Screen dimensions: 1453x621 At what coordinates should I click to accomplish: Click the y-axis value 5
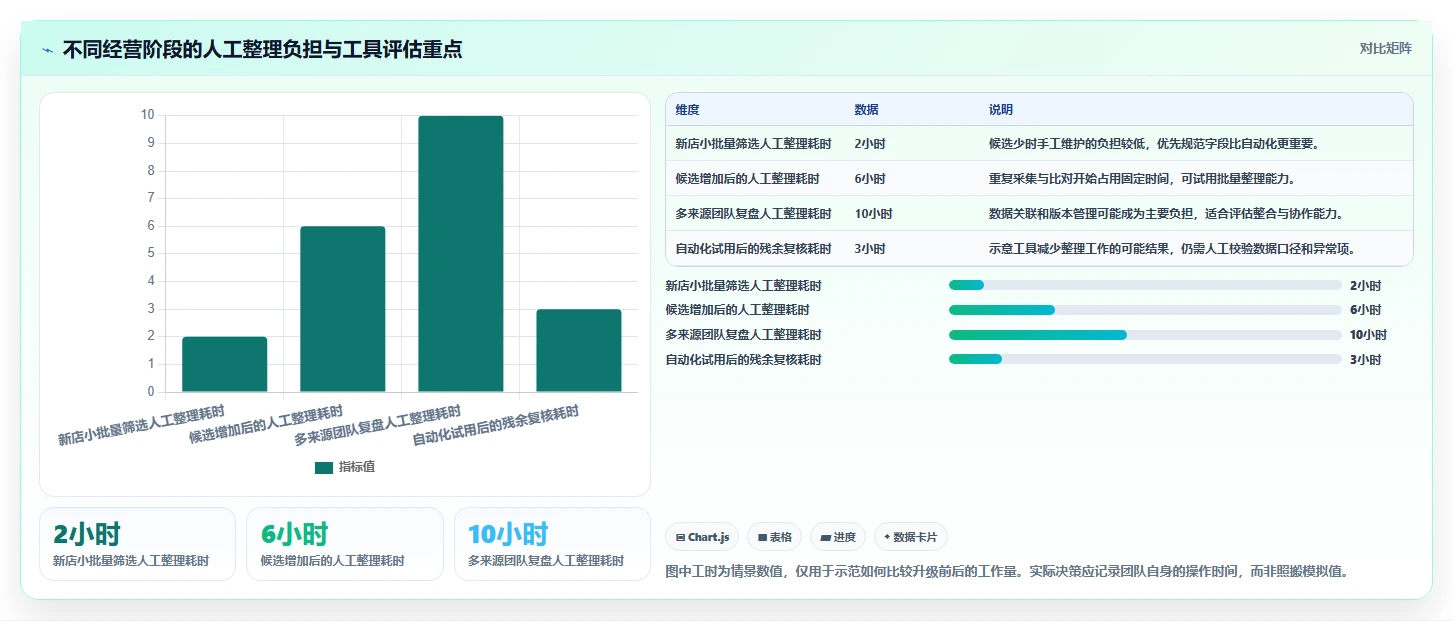tap(151, 253)
